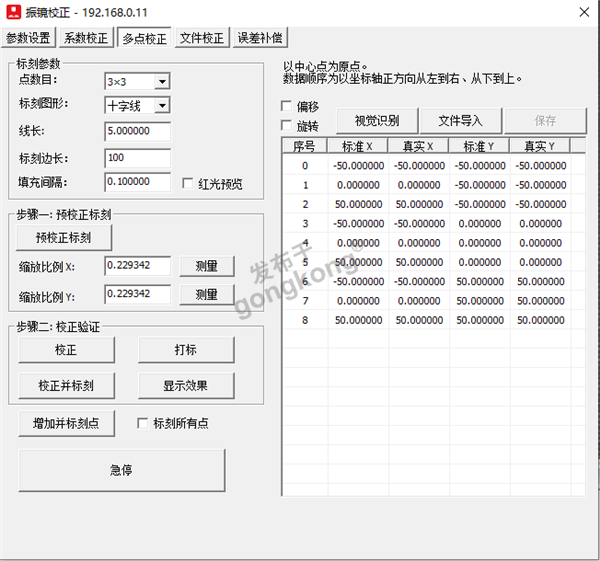This screenshot has width=600, height=561.
Task: Open the 点数目 3×3 dropdown
Action: 162,81
